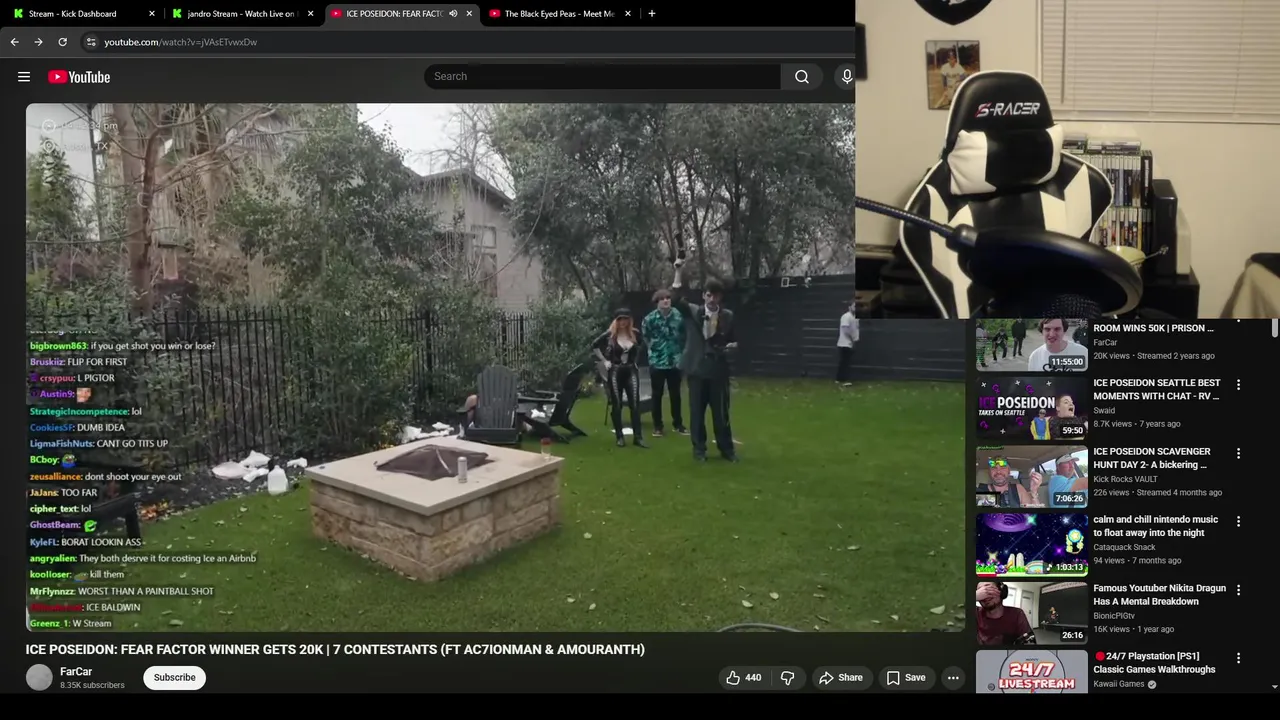This screenshot has height=720, width=1280.
Task: Open Famous Youtuber Nikita Dragun title
Action: [x=1159, y=595]
